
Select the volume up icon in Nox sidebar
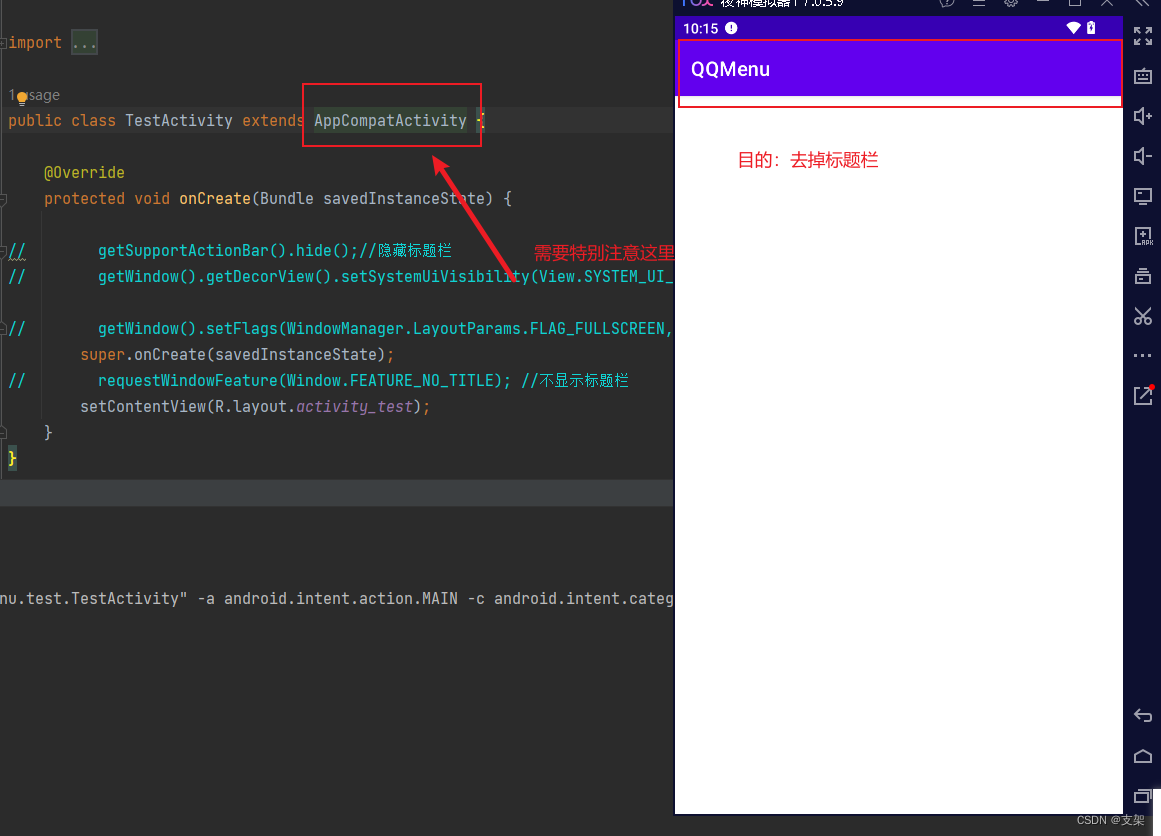[1143, 116]
